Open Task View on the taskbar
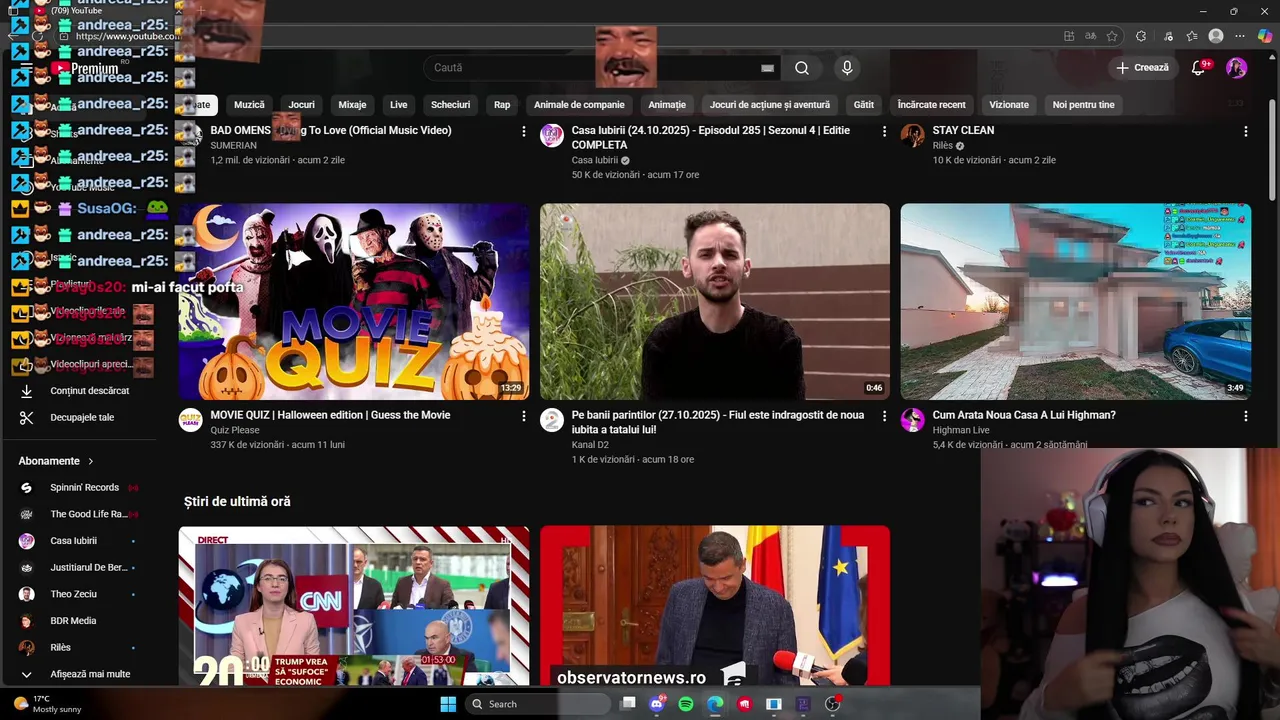This screenshot has width=1280, height=720. [628, 704]
